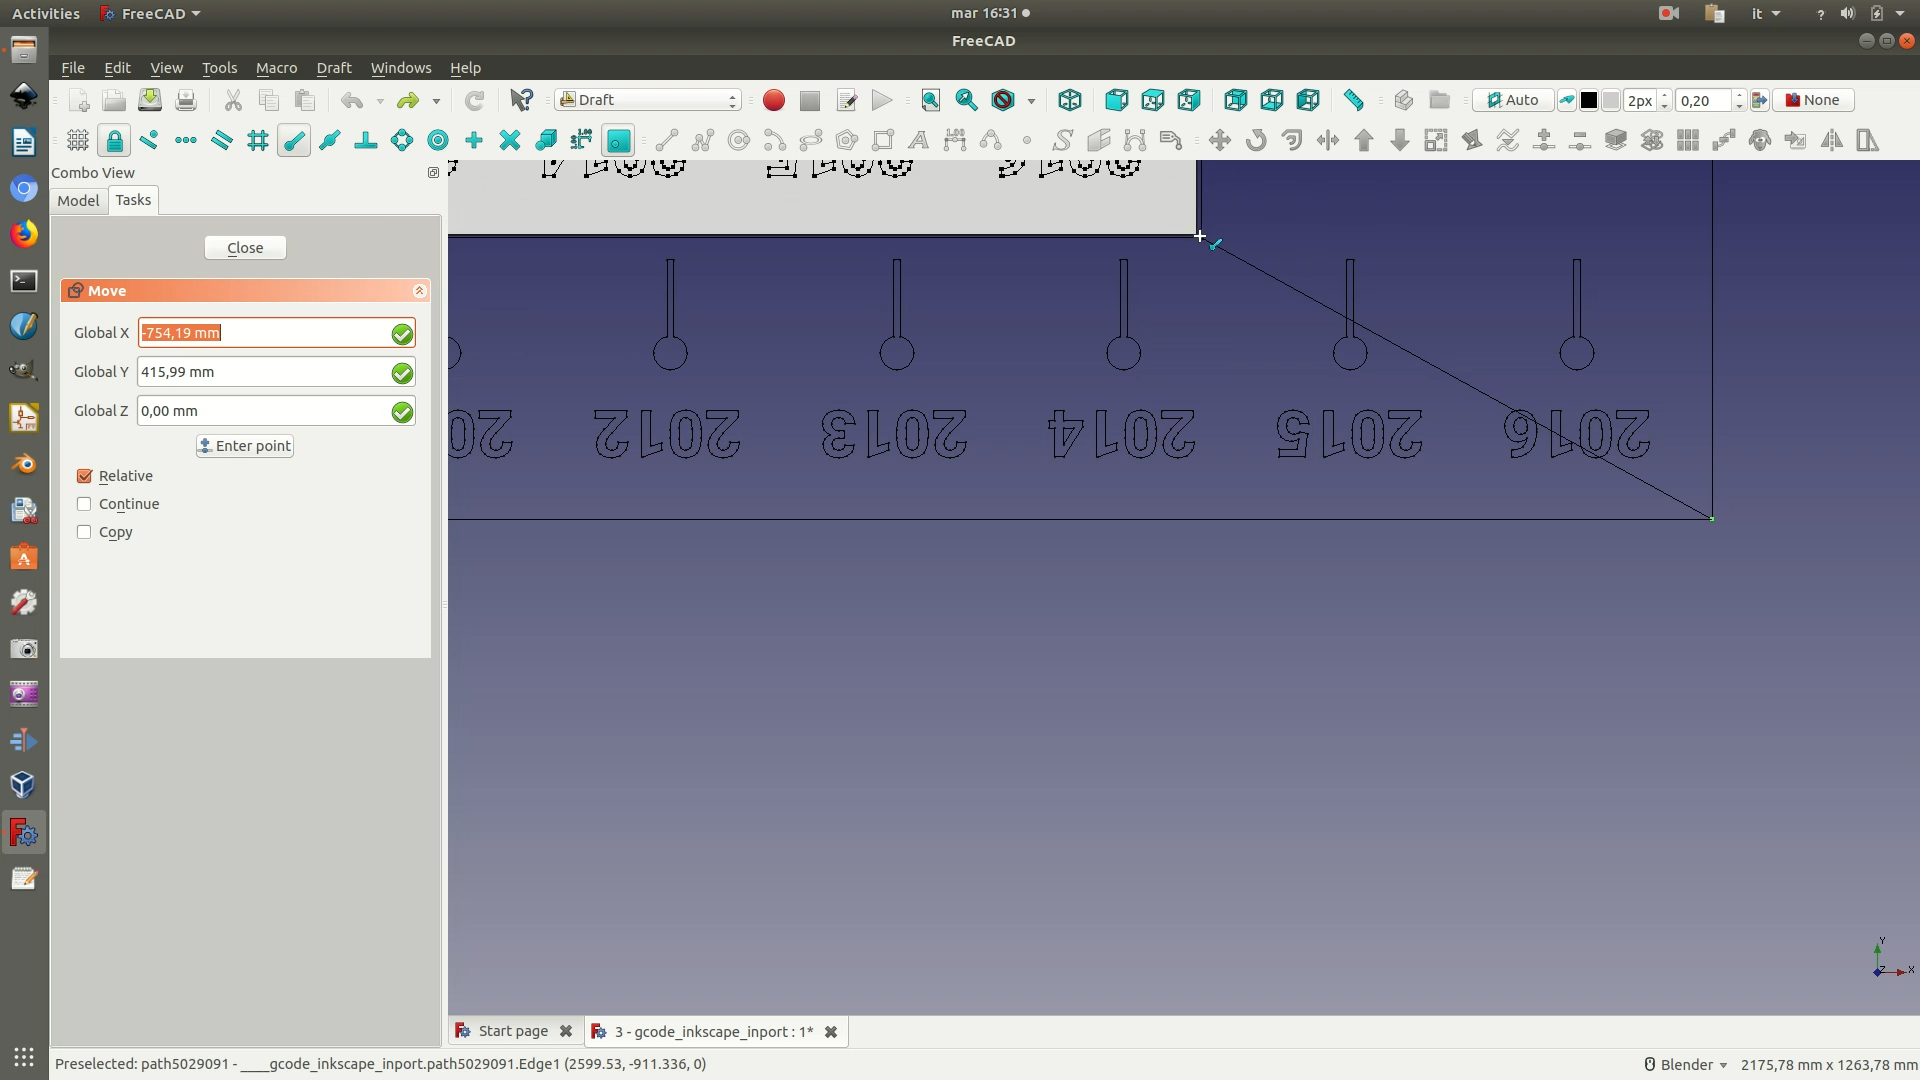Select the Draft mirror tool

coord(1832,140)
